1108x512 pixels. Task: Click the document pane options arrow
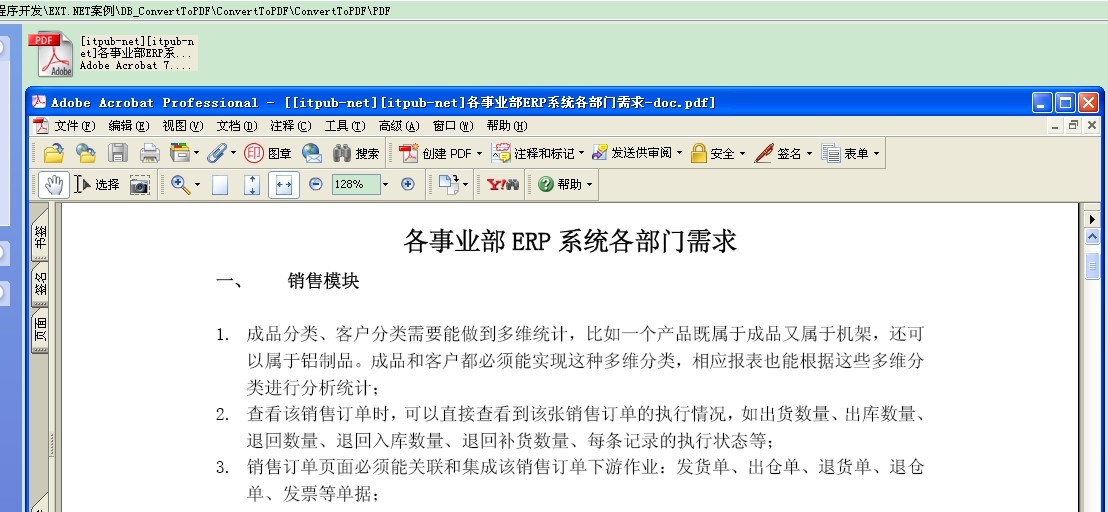[1092, 220]
